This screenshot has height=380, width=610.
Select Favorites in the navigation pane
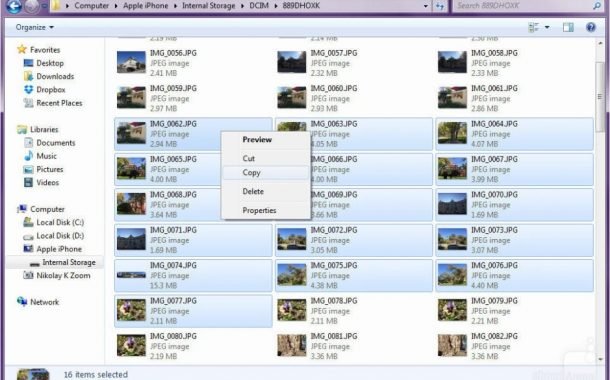(45, 50)
